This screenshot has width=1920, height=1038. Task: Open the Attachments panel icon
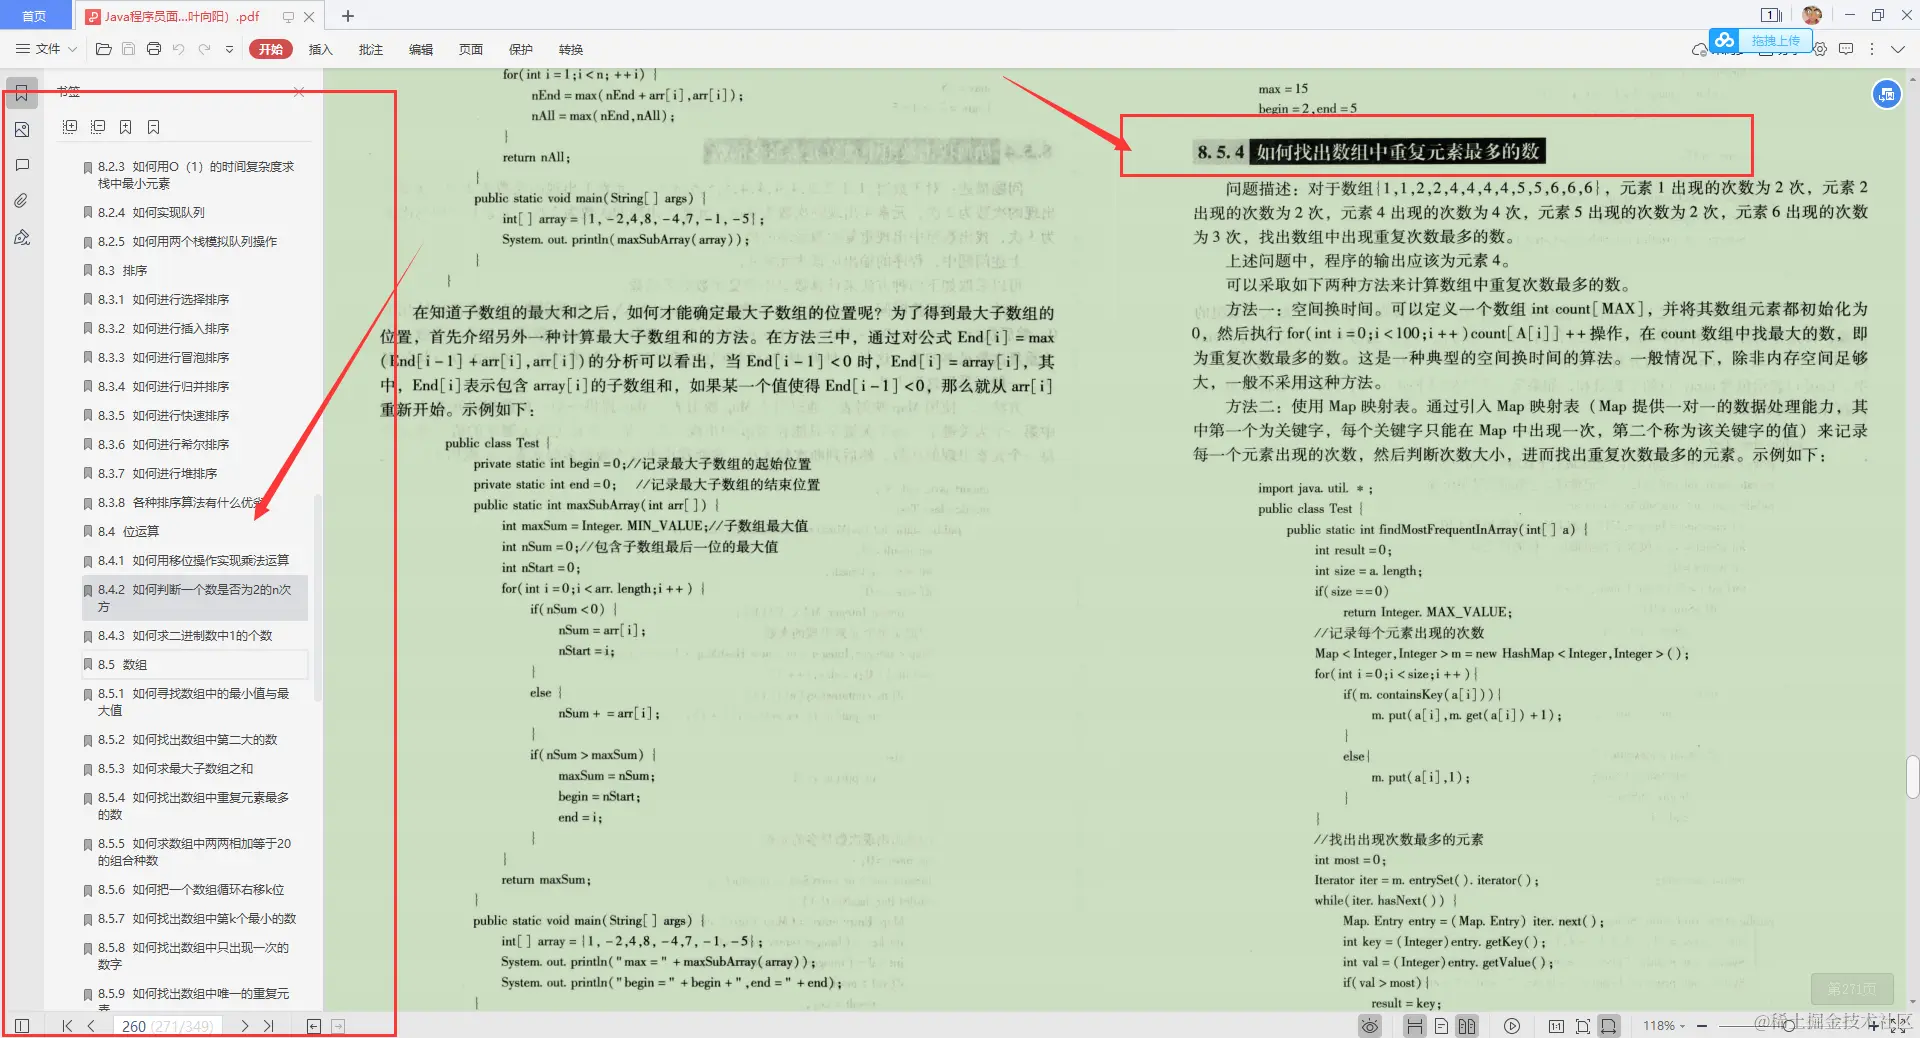click(x=22, y=201)
